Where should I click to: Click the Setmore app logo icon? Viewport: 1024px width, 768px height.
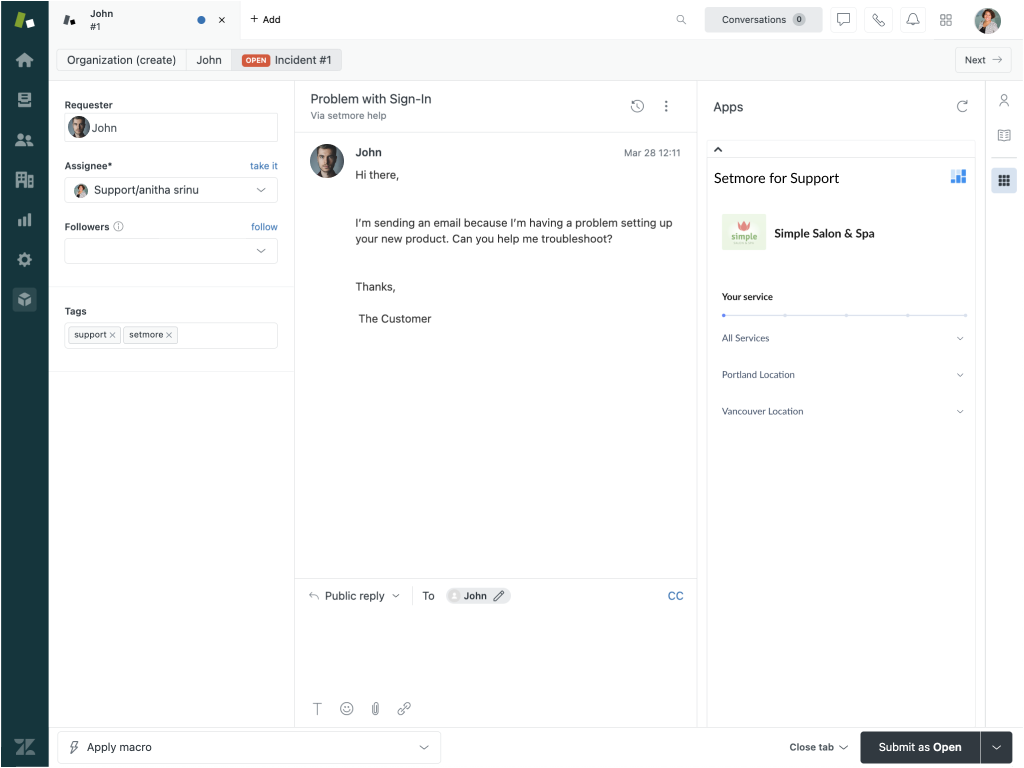coord(958,176)
